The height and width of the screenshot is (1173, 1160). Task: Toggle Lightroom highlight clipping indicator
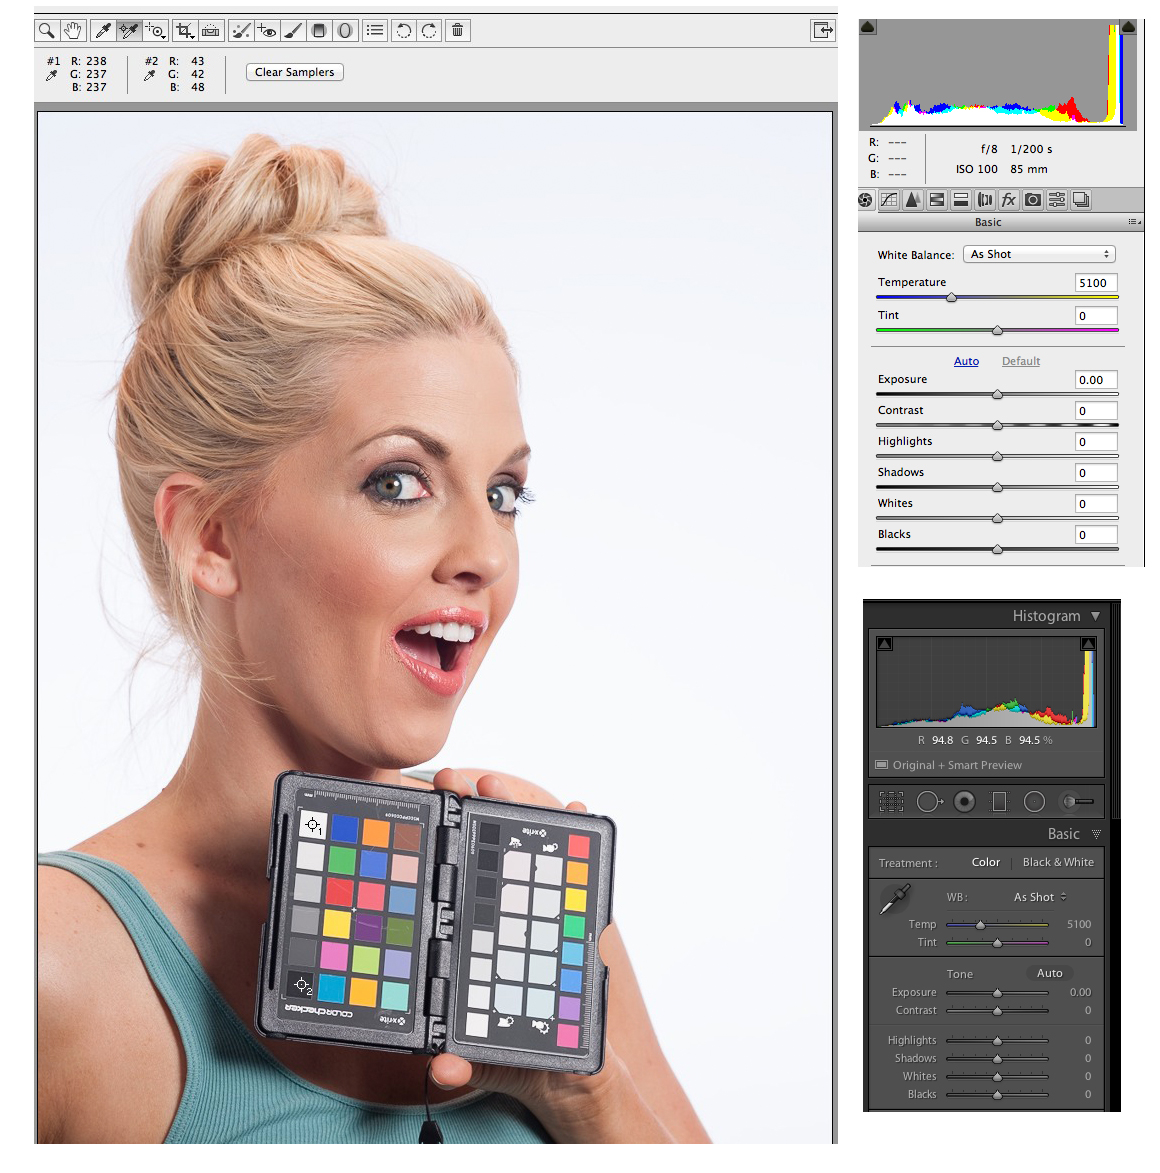tap(1088, 643)
